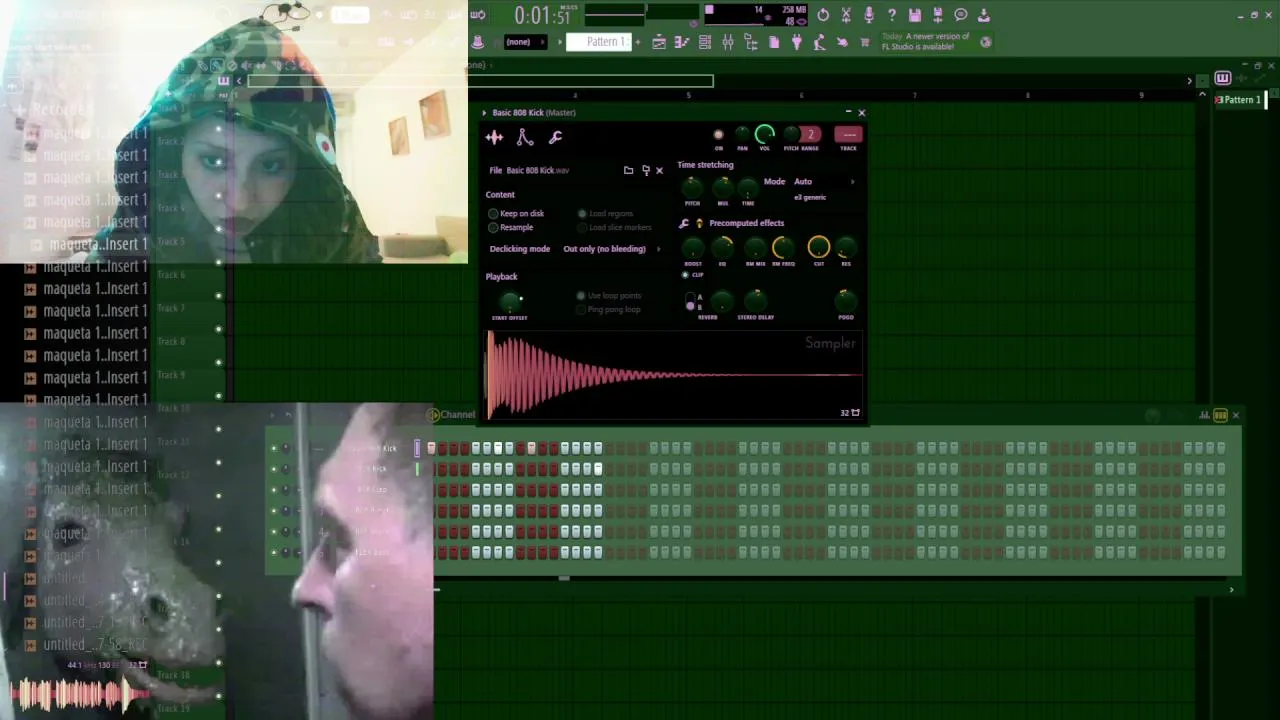Open help with the question mark icon
1280x720 pixels.
[x=892, y=15]
